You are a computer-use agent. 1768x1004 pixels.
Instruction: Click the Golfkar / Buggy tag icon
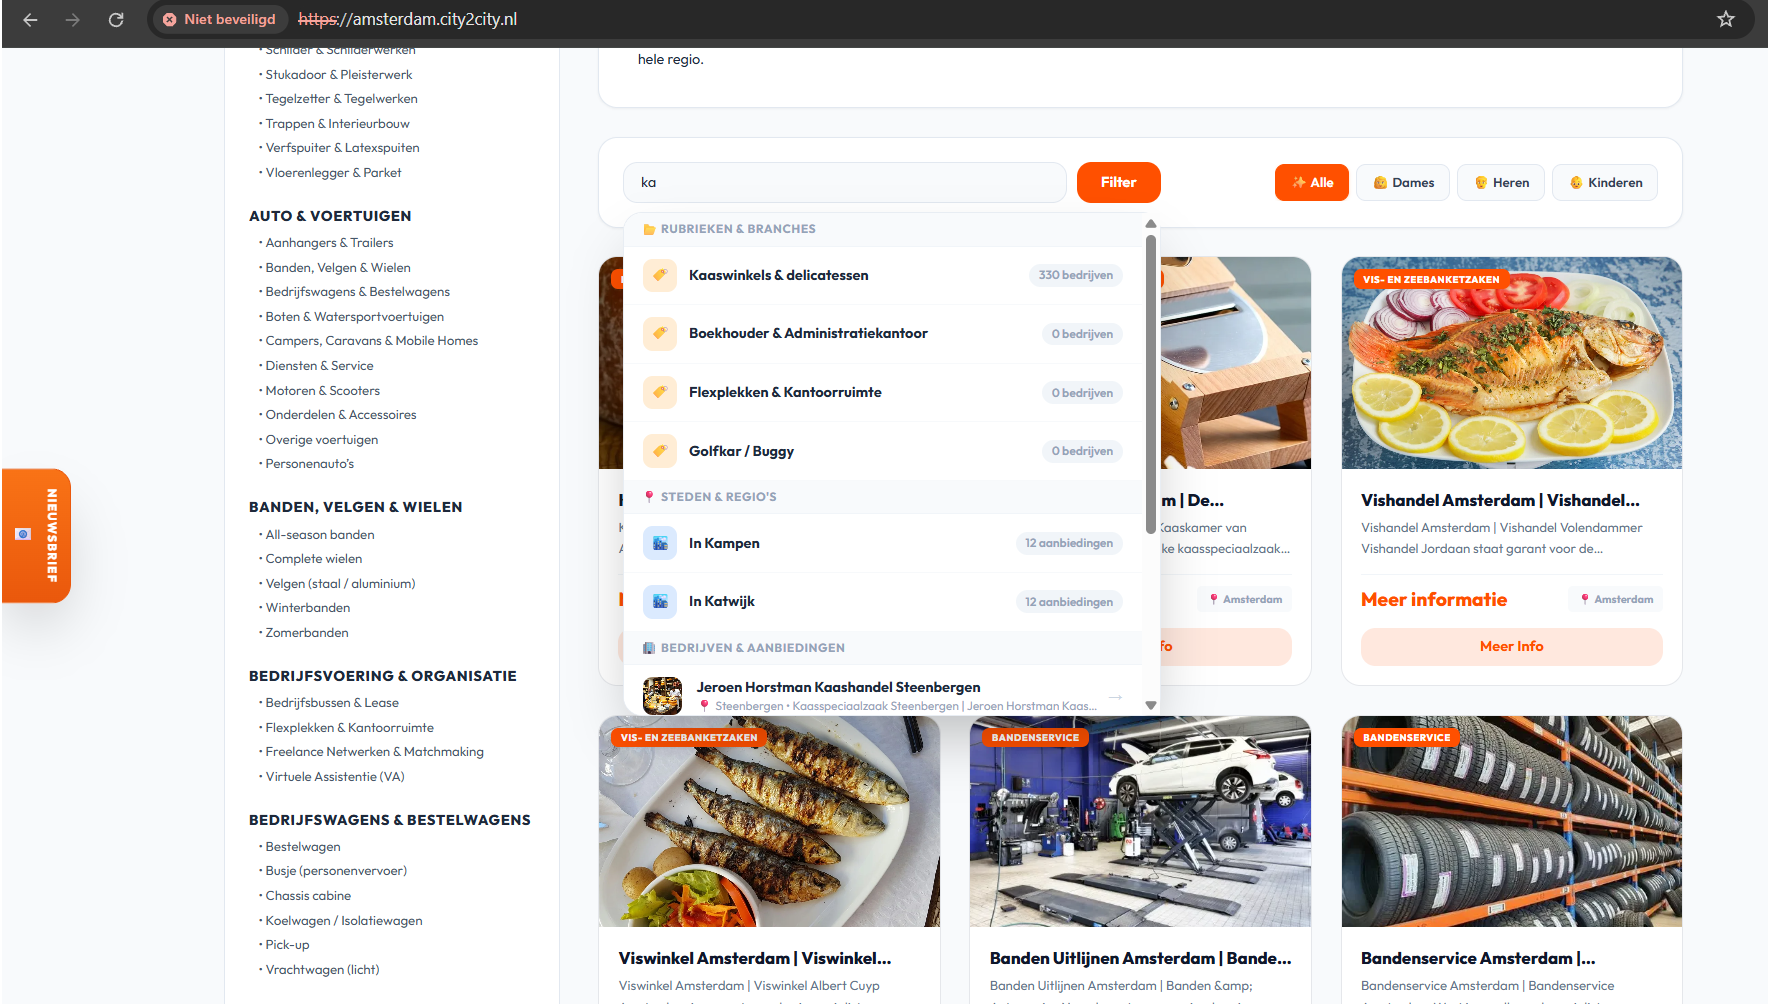660,451
